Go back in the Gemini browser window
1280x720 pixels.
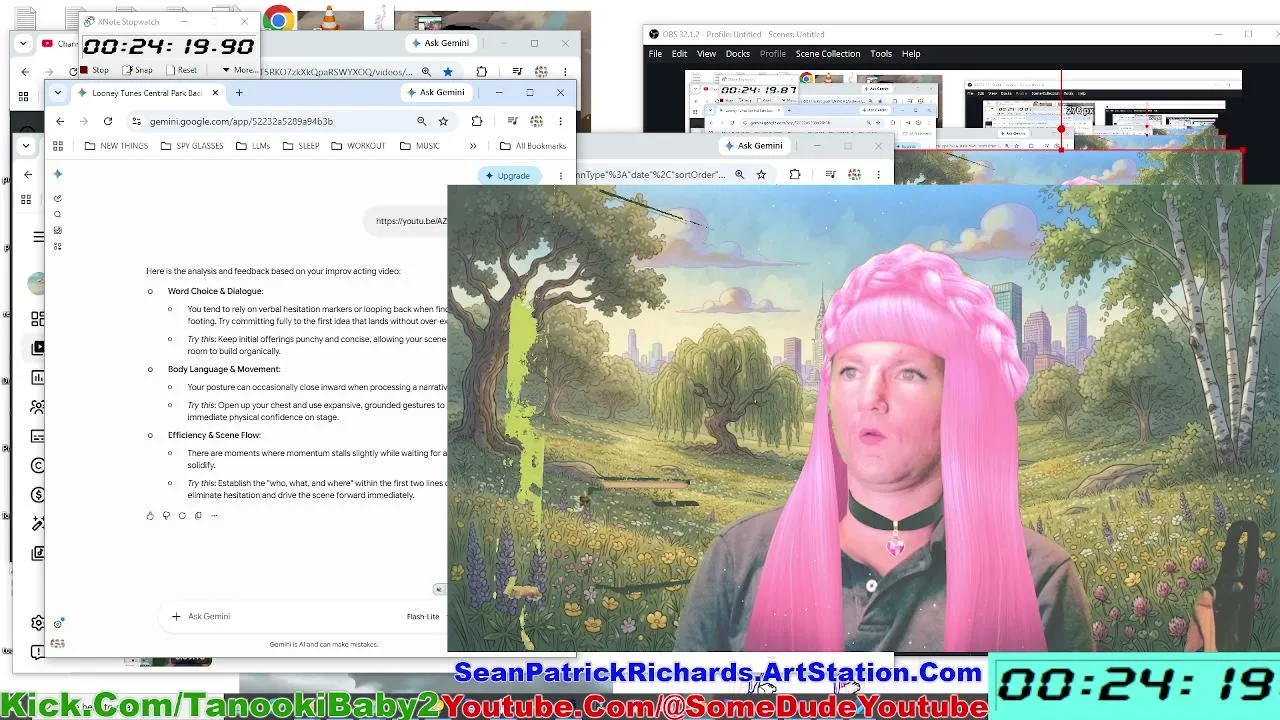coord(60,121)
